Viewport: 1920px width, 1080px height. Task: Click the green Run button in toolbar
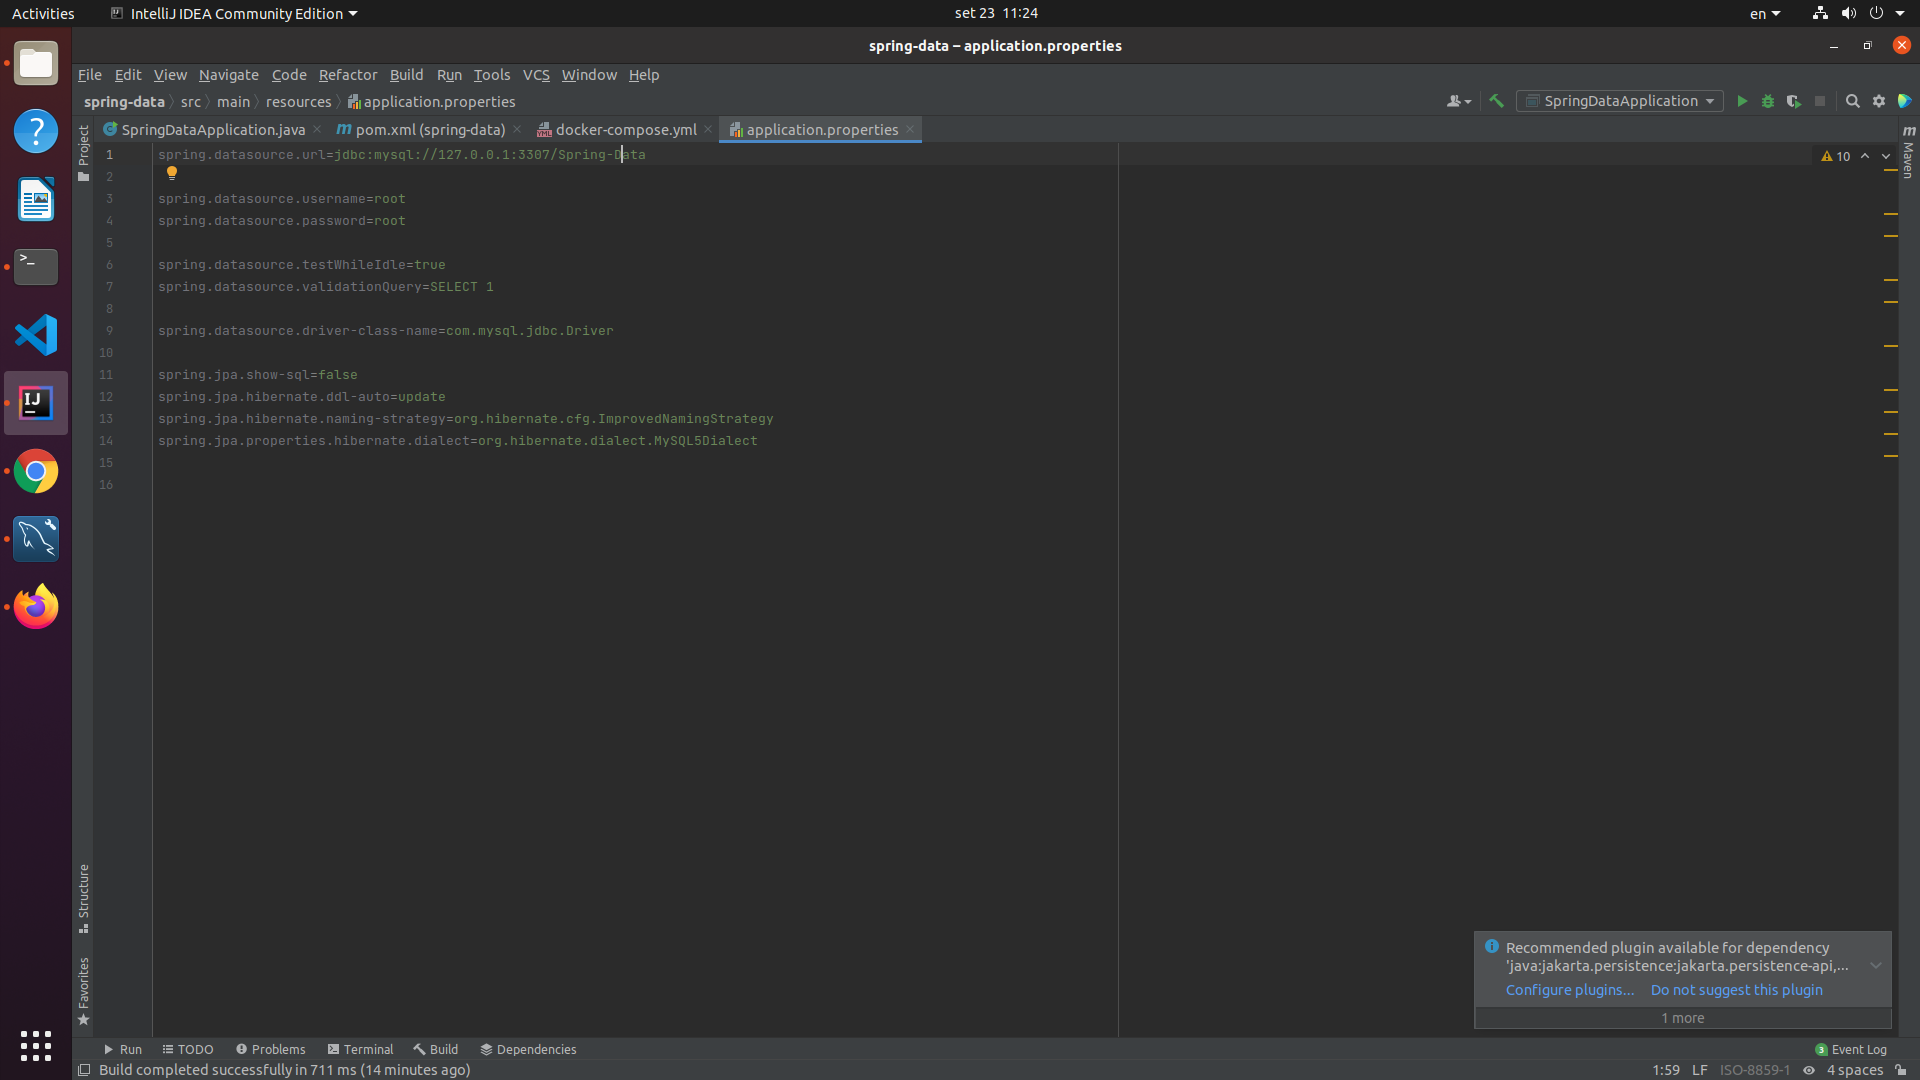[x=1742, y=101]
